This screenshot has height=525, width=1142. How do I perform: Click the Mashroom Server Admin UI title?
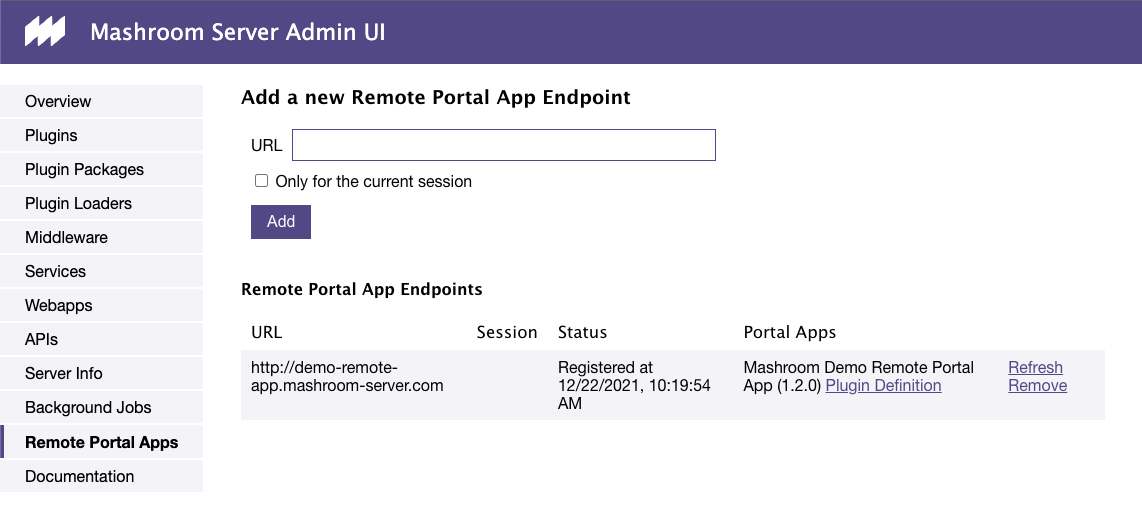(238, 32)
